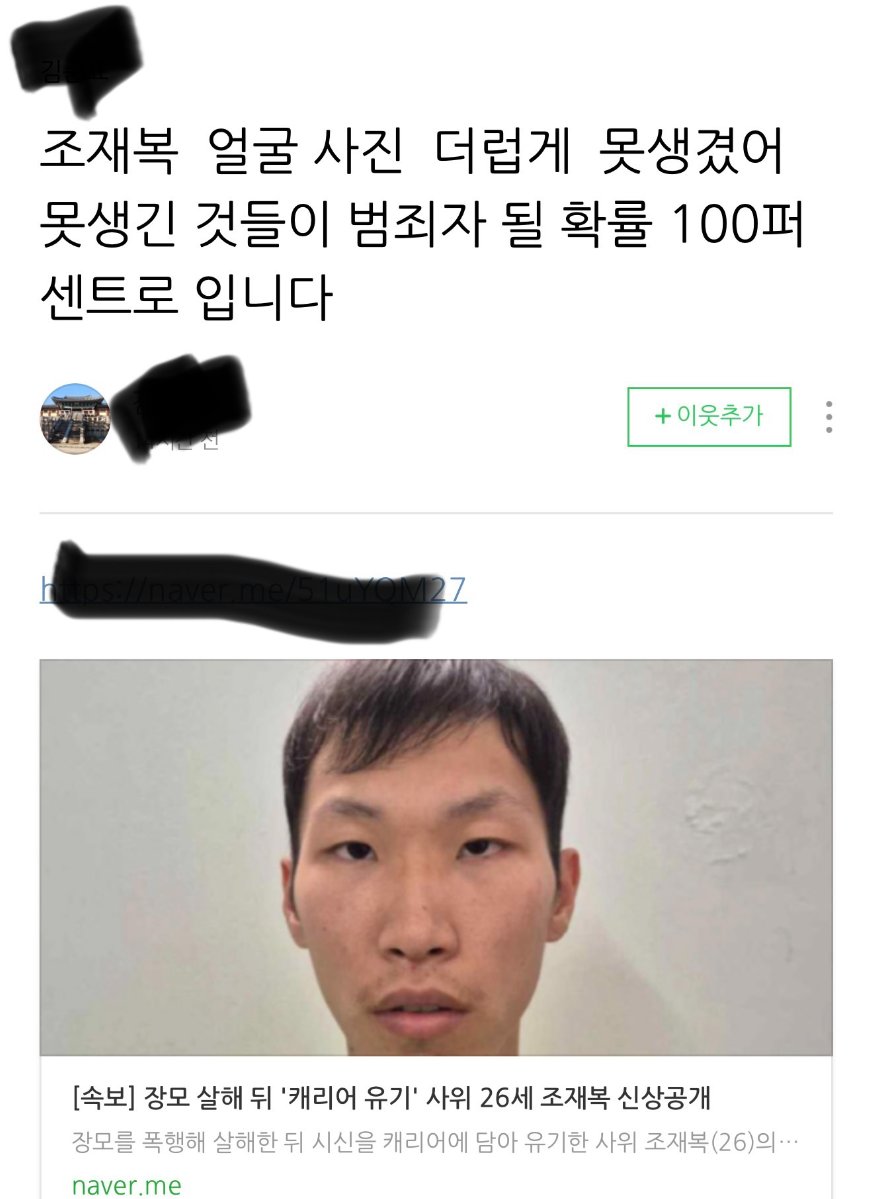Image resolution: width=873 pixels, height=1199 pixels.
Task: Tap the title line containing 100퍼
Action: [x=421, y=224]
